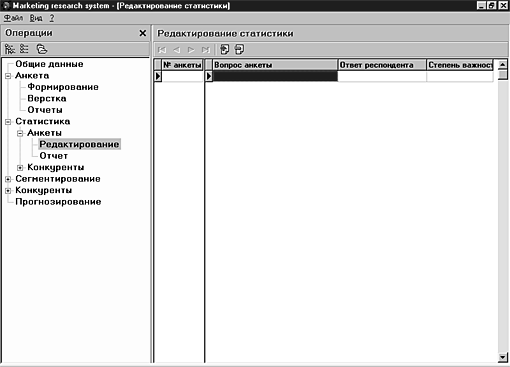510x367 pixels.
Task: Open the ? help menu
Action: [52, 18]
